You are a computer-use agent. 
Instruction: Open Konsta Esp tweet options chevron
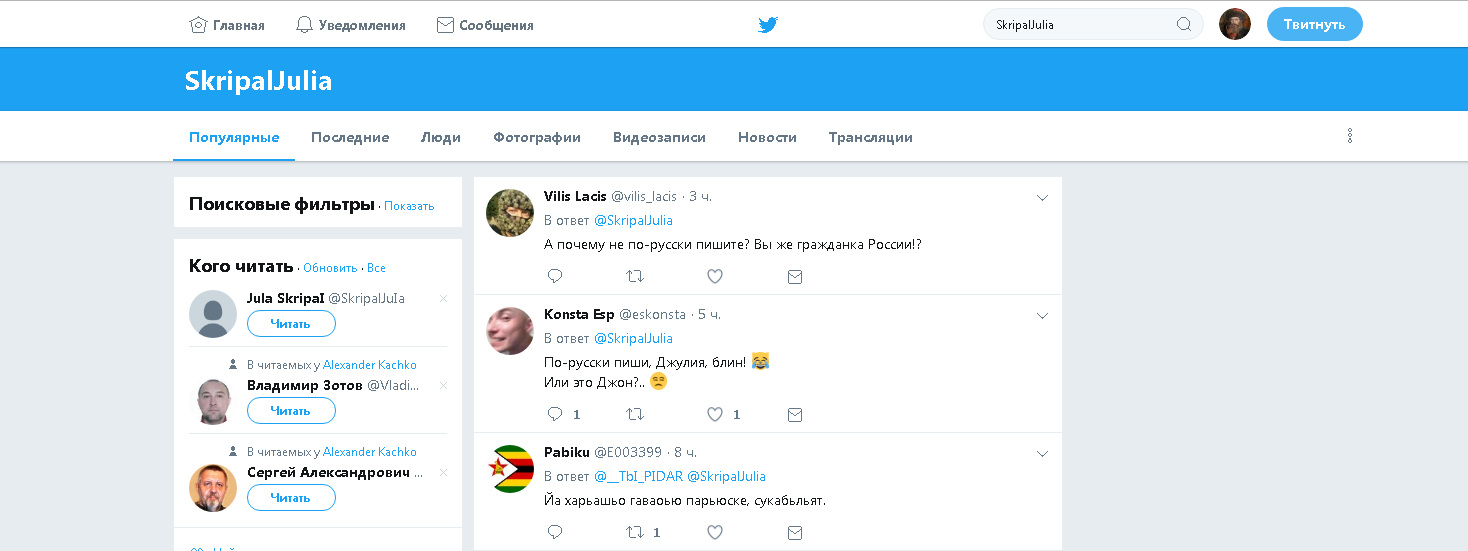pos(1042,316)
